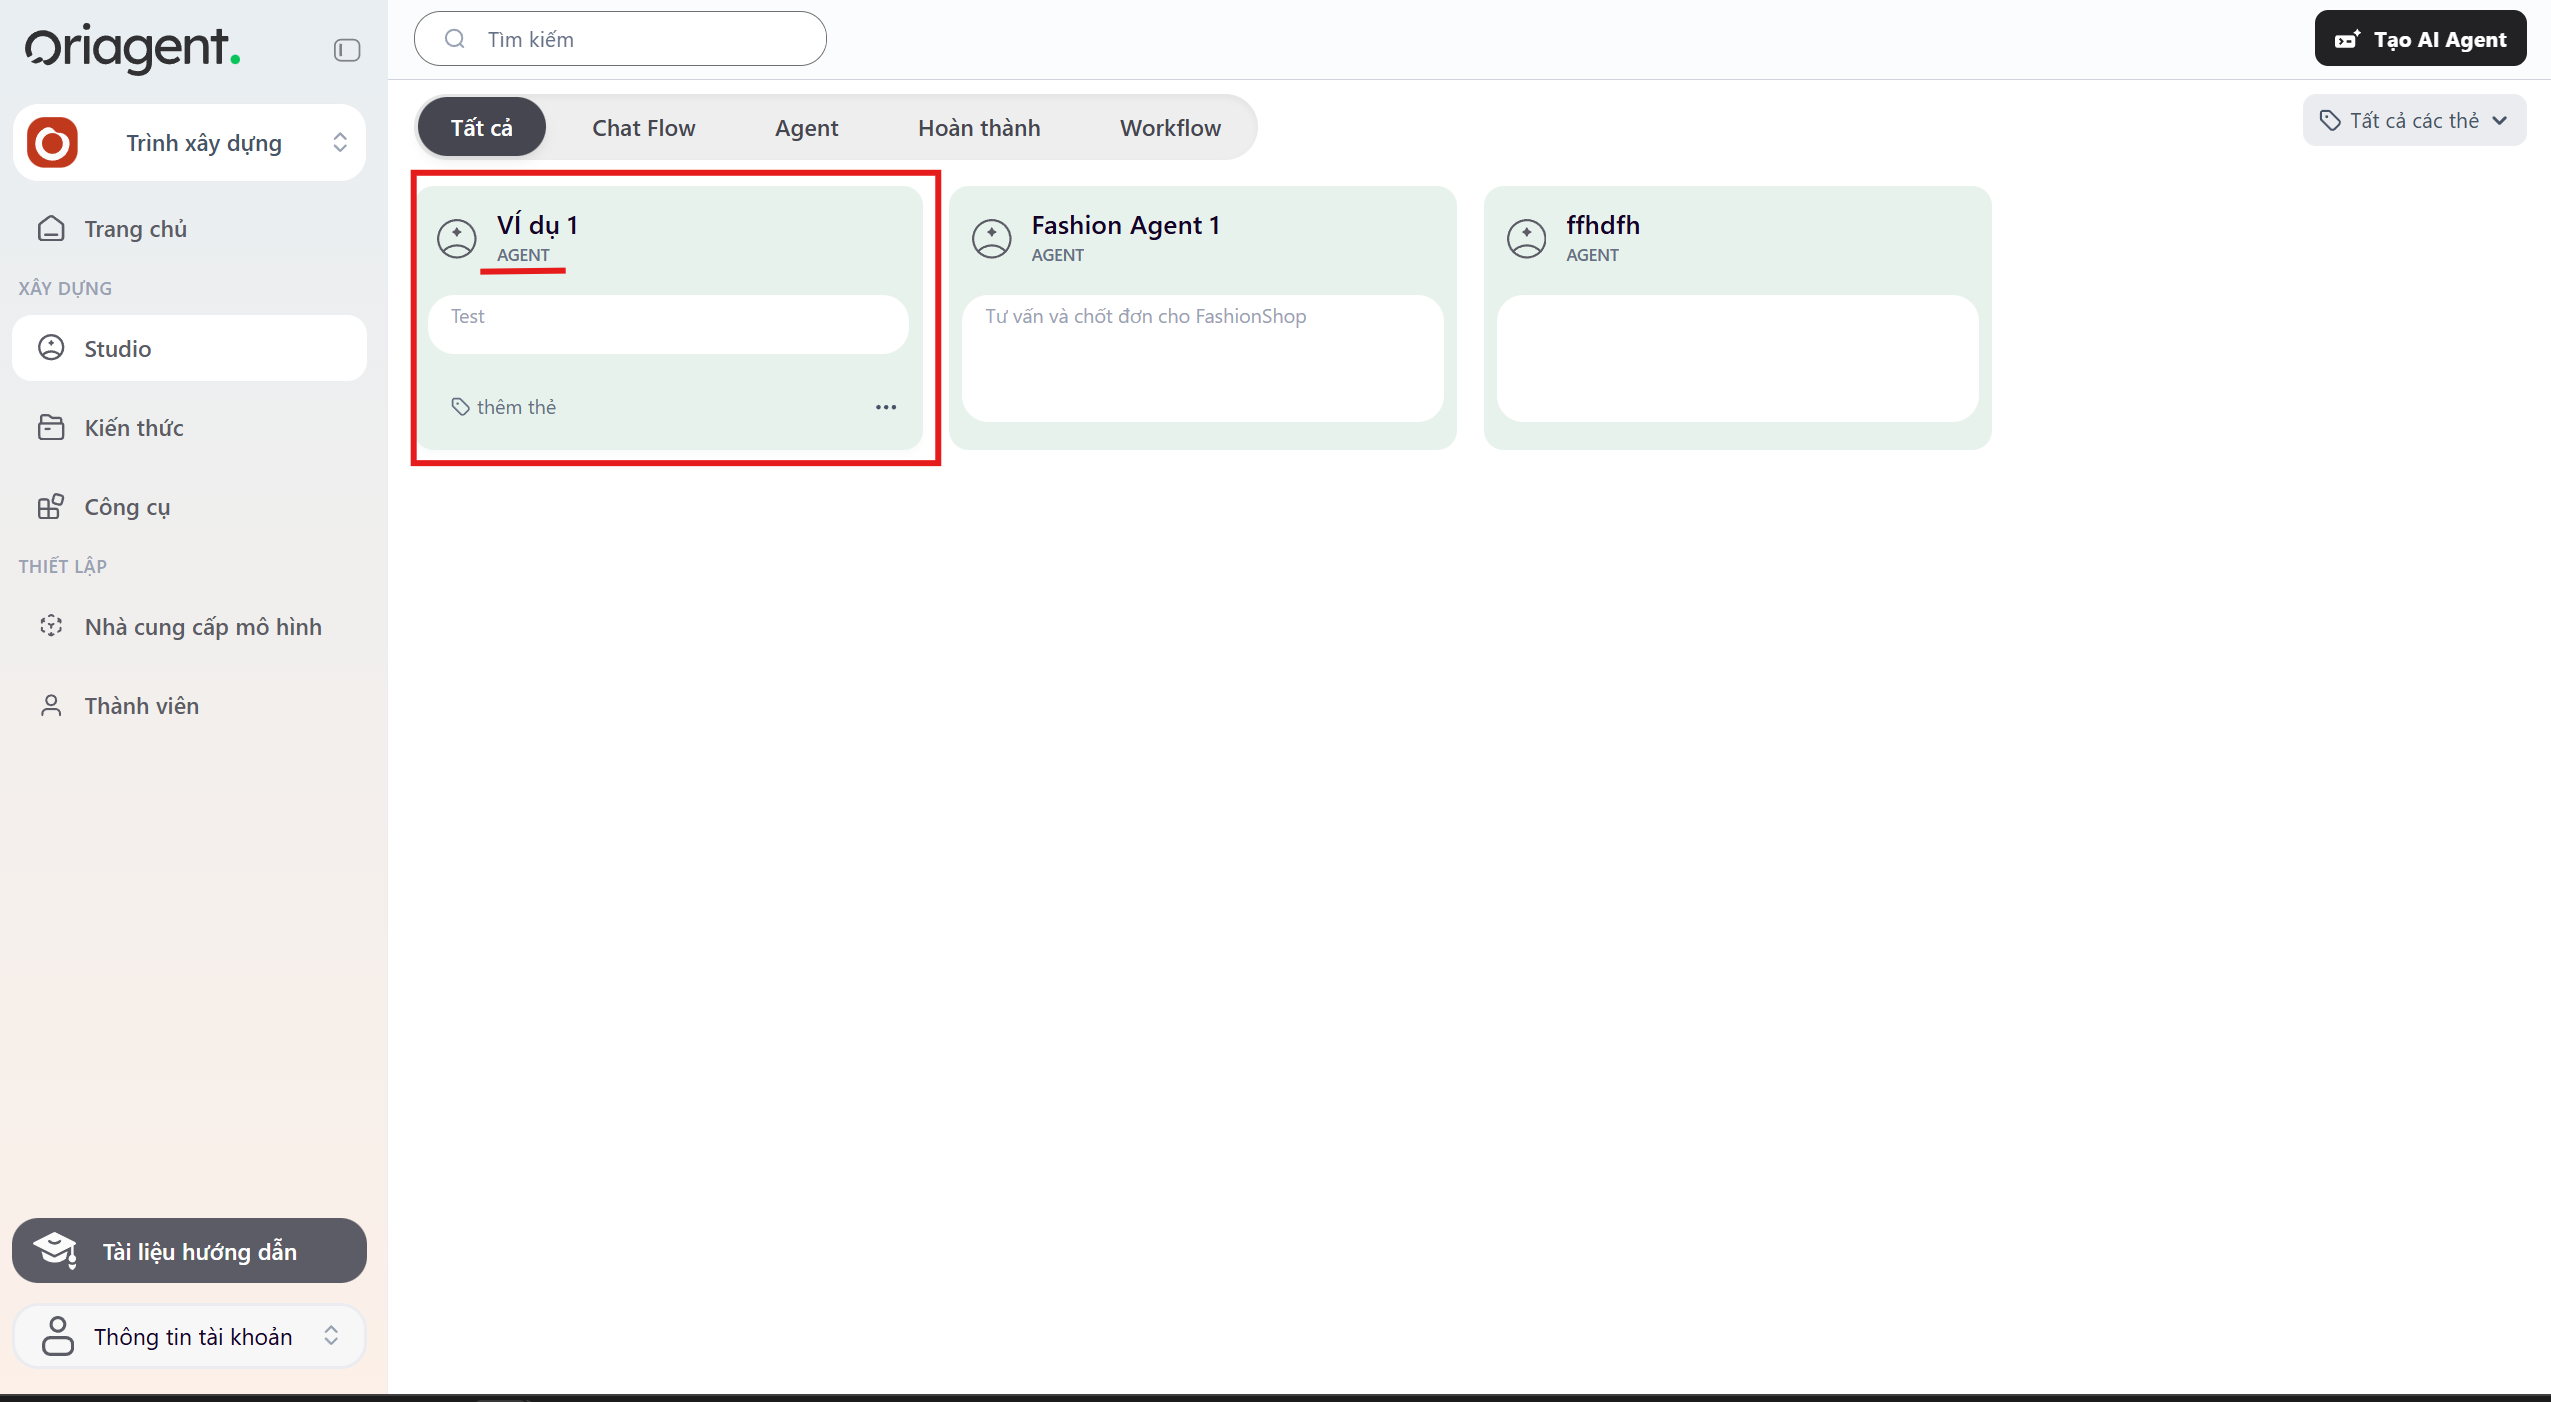This screenshot has width=2551, height=1402.
Task: Open the Tất cả các thẻ tag filter
Action: (x=2413, y=121)
